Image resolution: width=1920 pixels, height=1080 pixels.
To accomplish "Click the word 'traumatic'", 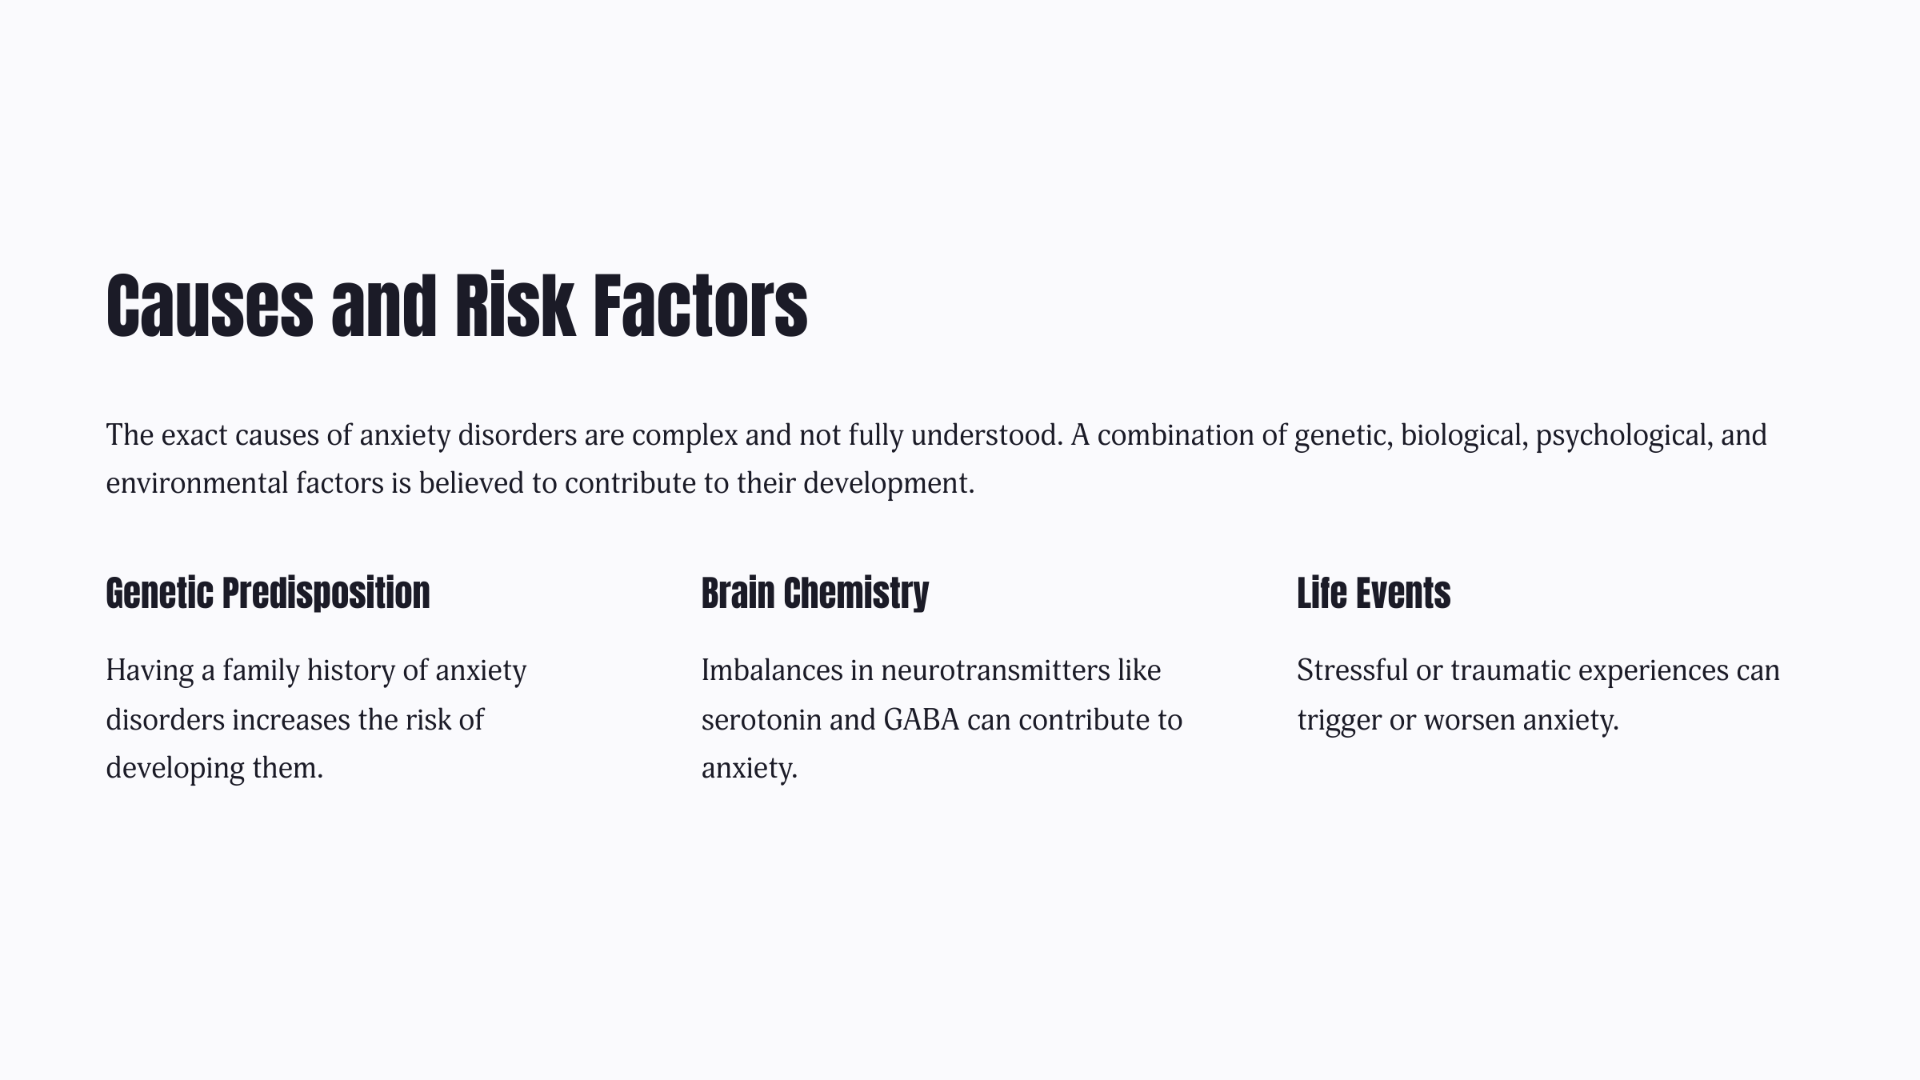I will tap(1510, 671).
